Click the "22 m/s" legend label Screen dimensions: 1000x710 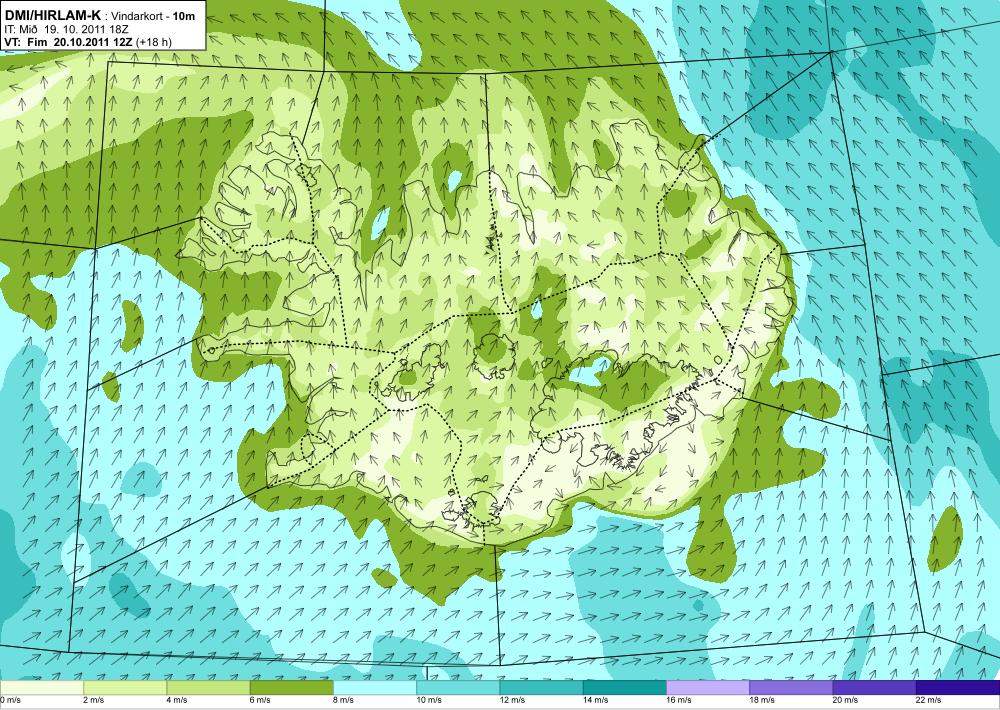(x=929, y=700)
